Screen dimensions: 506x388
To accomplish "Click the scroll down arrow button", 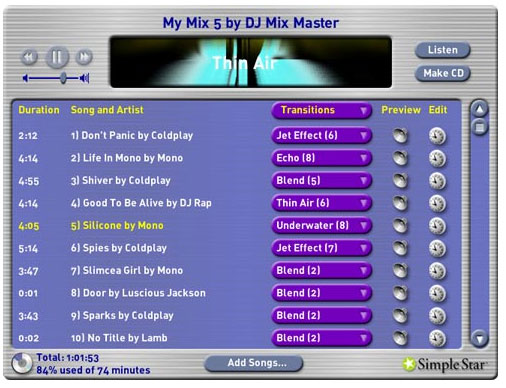I will tap(479, 339).
